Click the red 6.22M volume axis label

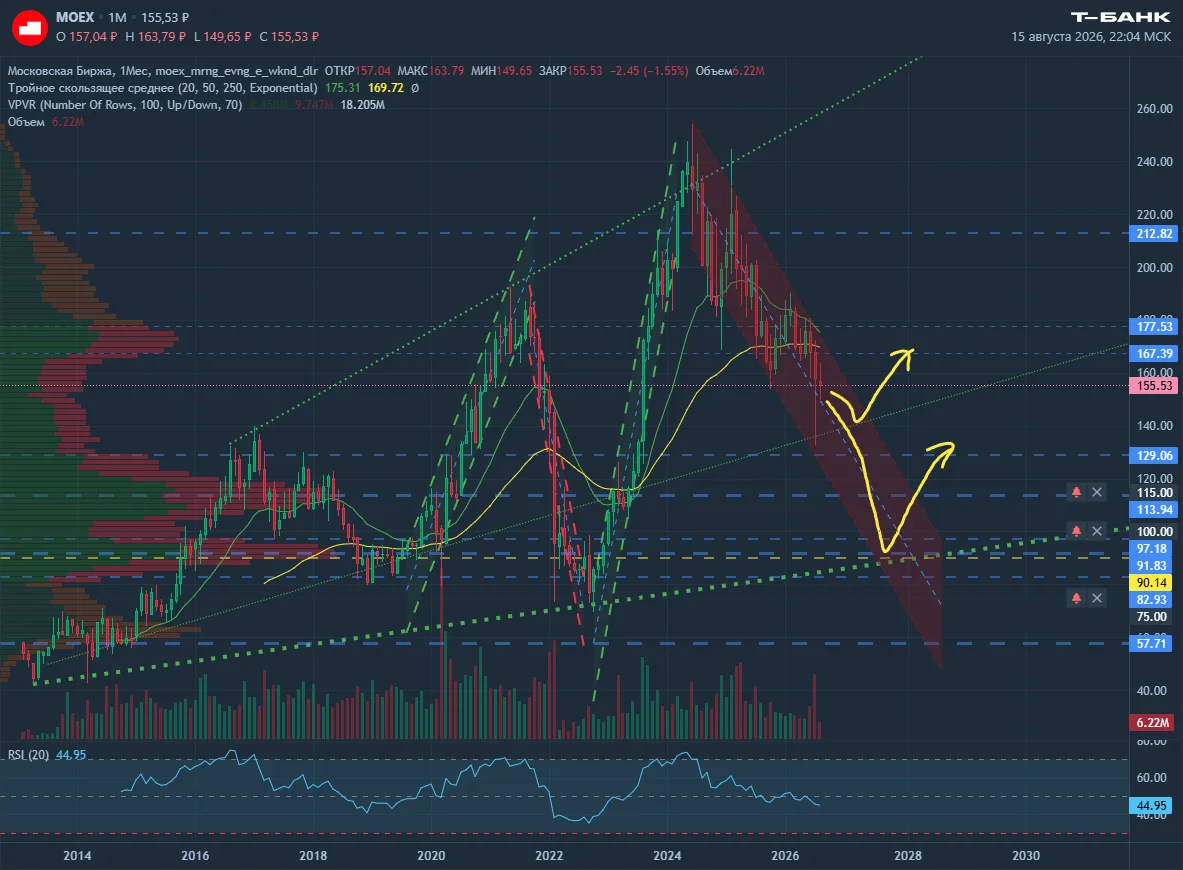pyautogui.click(x=1152, y=722)
